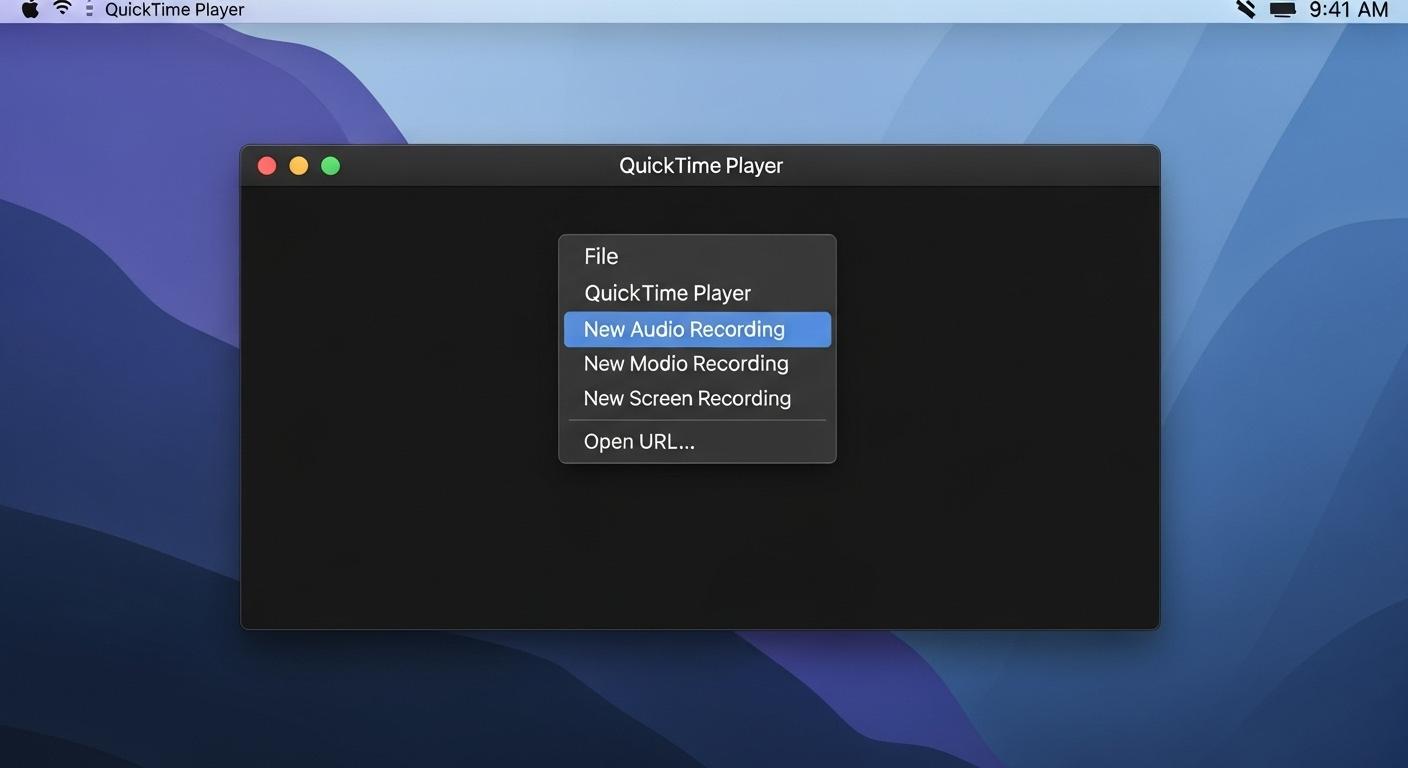Screen dimensions: 1408x768
Task: Start a New Screen Recording
Action: [687, 398]
